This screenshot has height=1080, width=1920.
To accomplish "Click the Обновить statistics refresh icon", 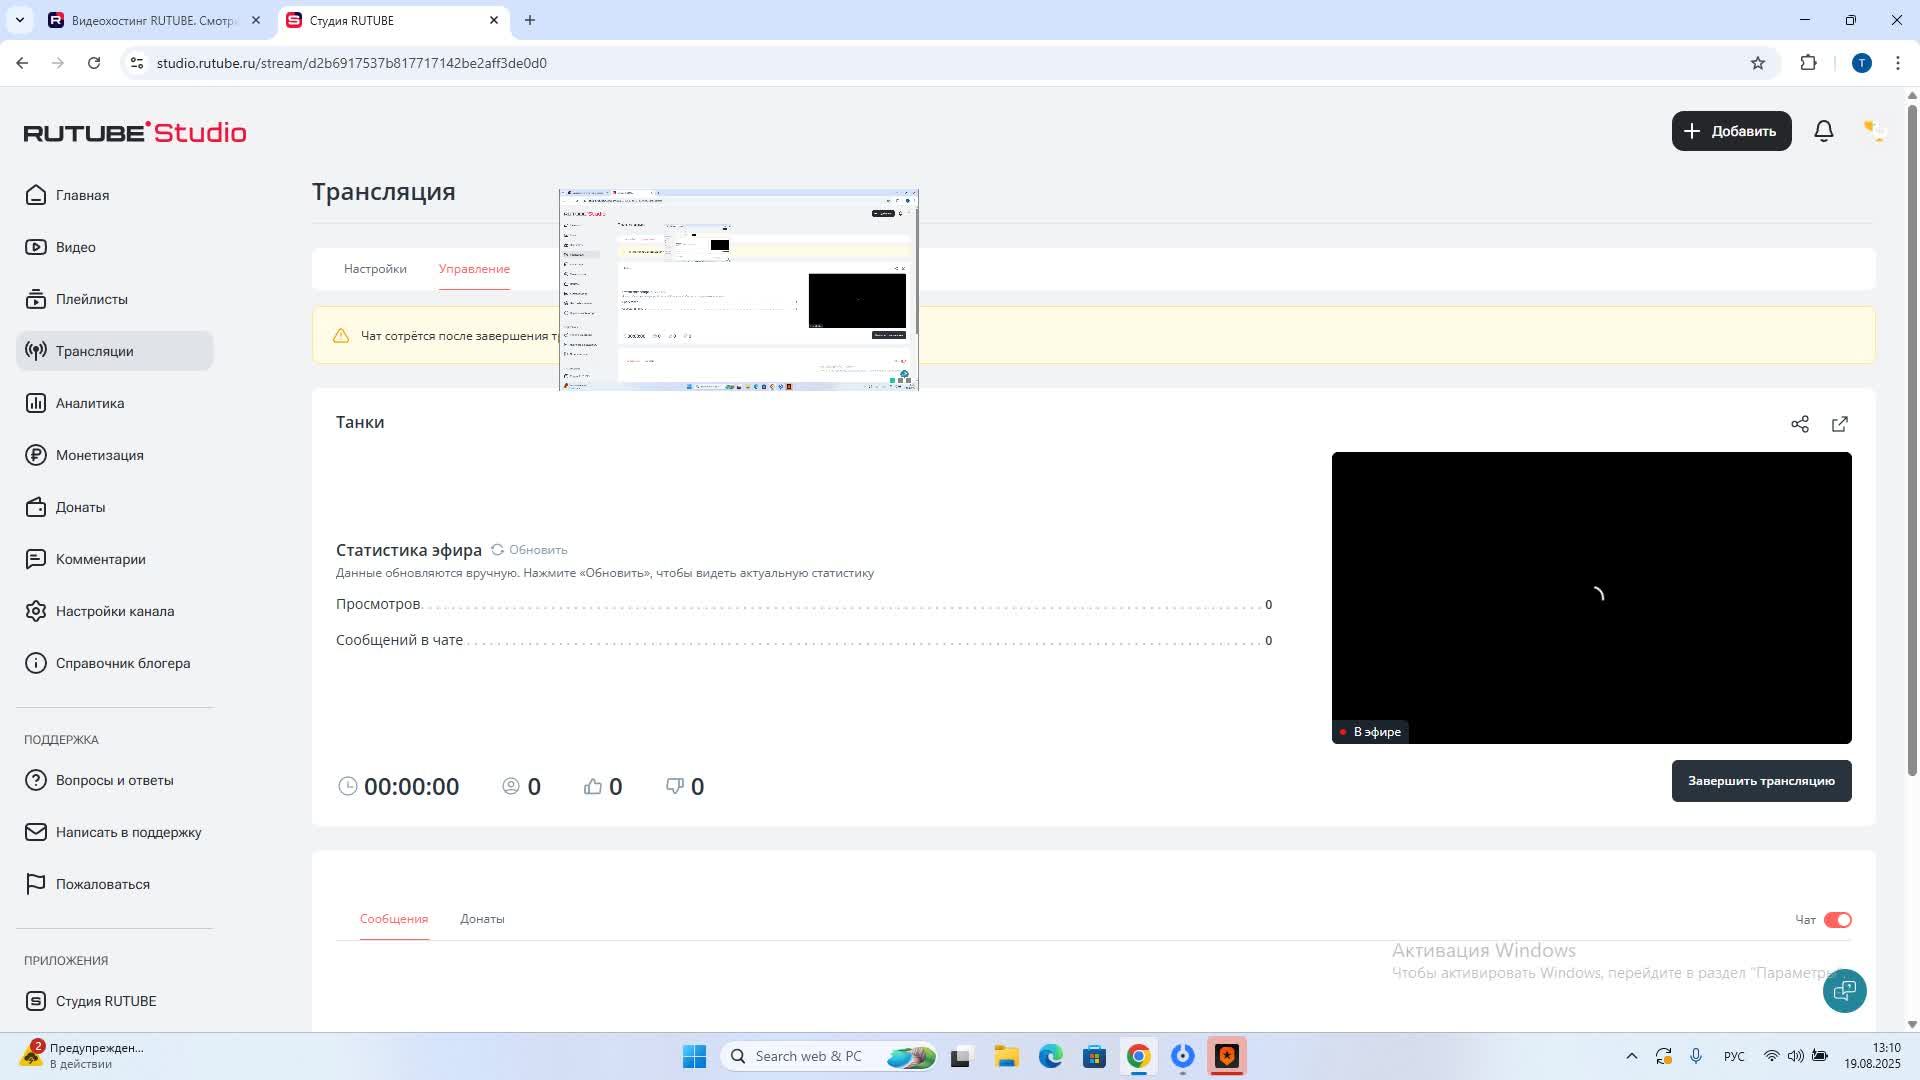I will point(498,550).
